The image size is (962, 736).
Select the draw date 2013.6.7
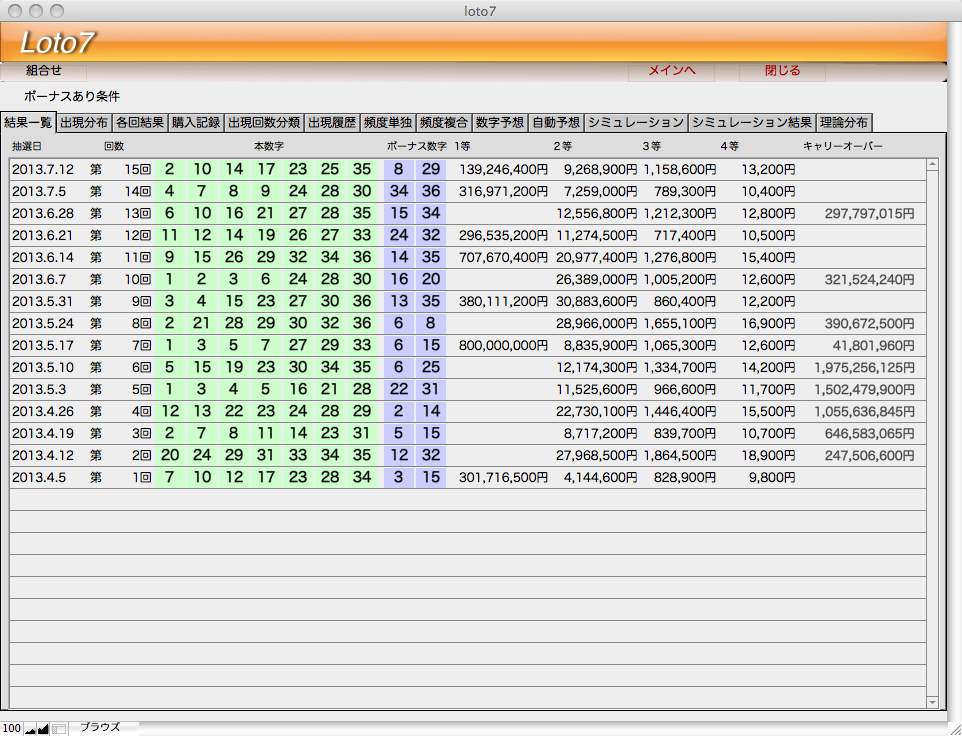click(39, 280)
